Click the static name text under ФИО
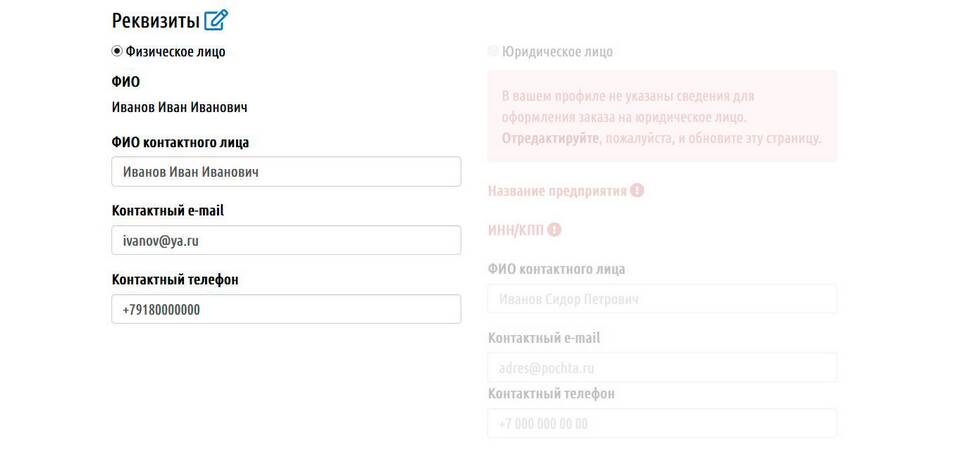Image resolution: width=960 pixels, height=452 pixels. [x=179, y=108]
